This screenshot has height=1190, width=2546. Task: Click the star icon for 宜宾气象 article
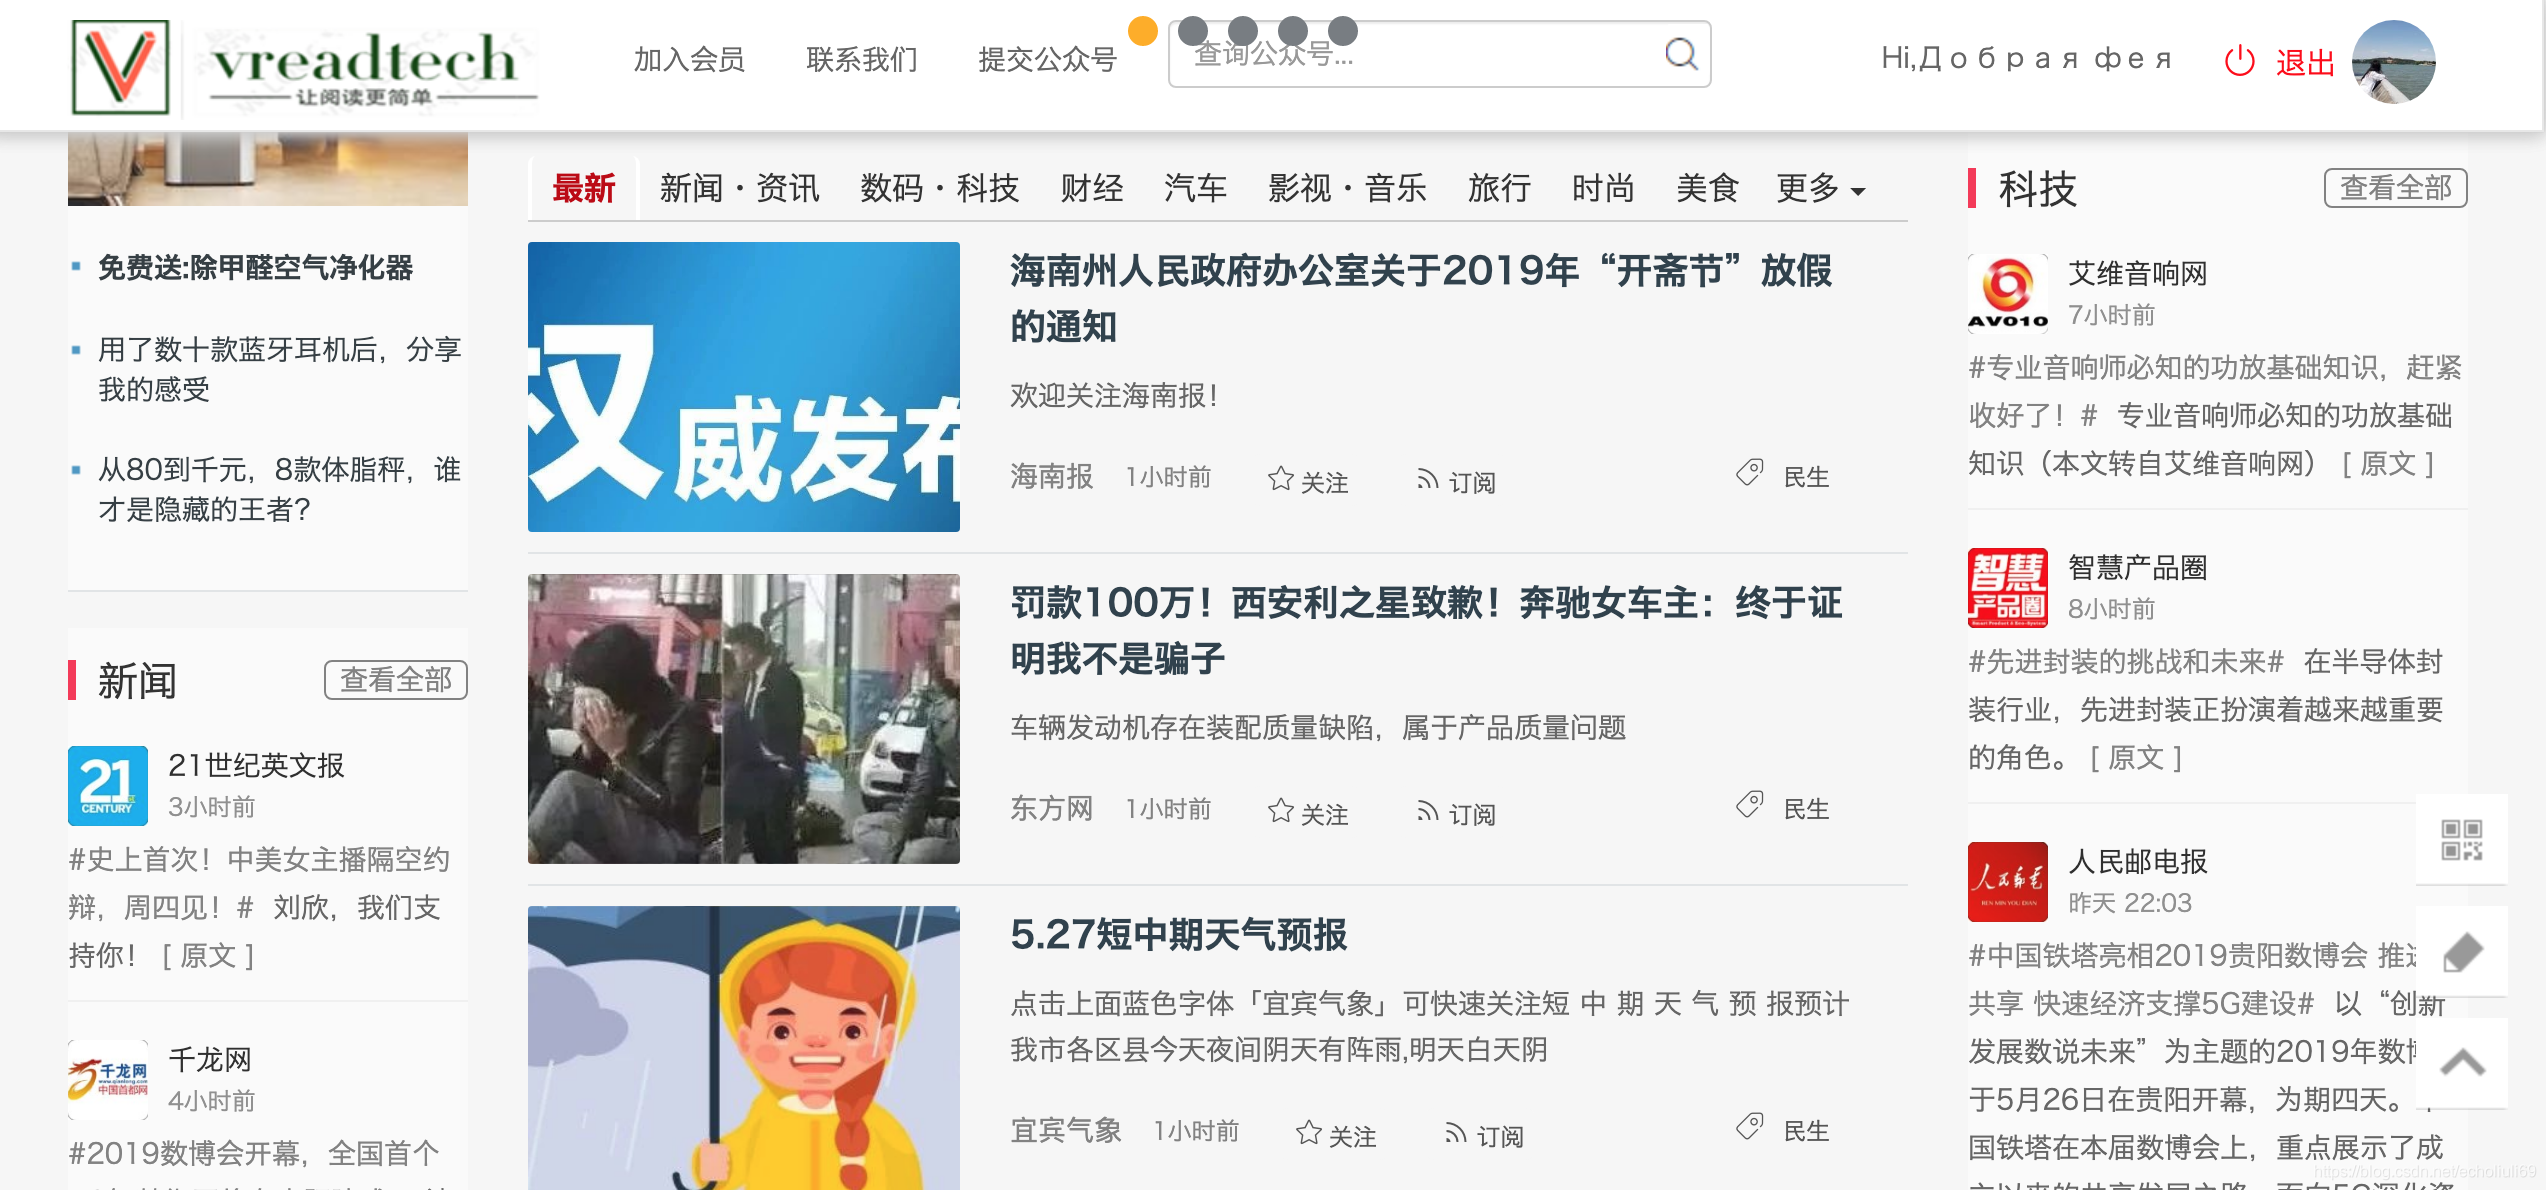[x=1308, y=1132]
